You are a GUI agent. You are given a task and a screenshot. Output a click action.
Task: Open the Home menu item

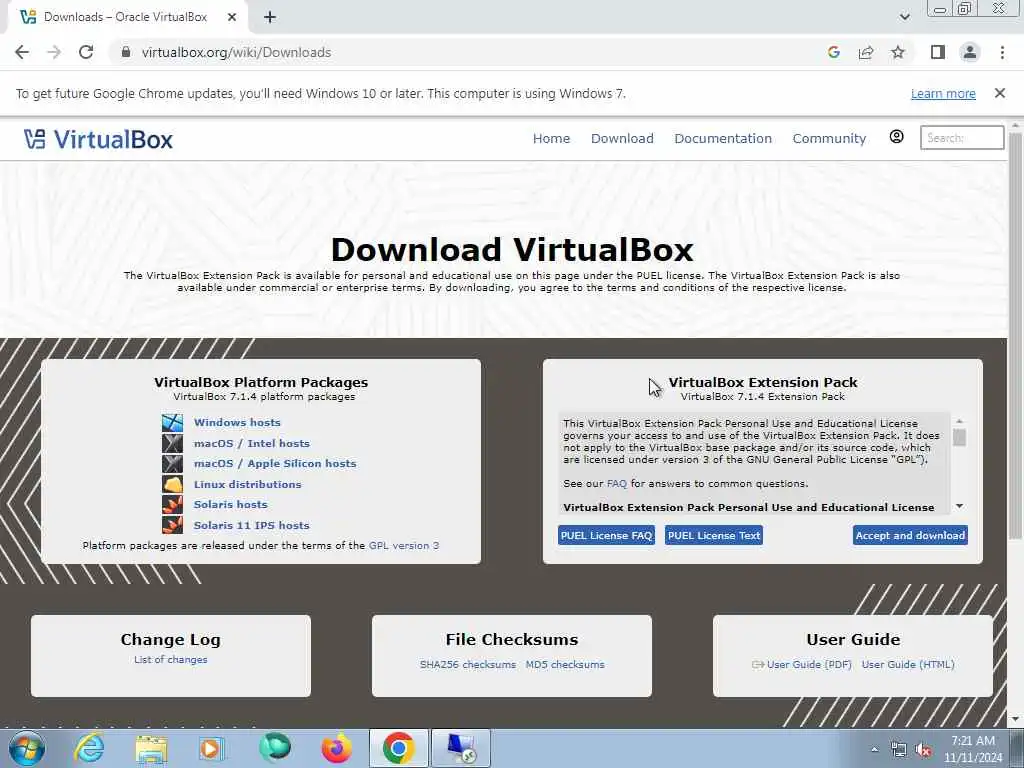pos(551,138)
